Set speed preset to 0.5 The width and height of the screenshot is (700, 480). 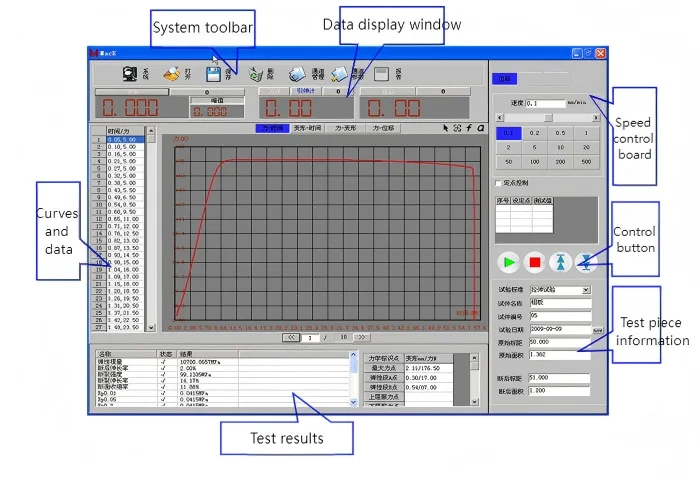coord(560,133)
